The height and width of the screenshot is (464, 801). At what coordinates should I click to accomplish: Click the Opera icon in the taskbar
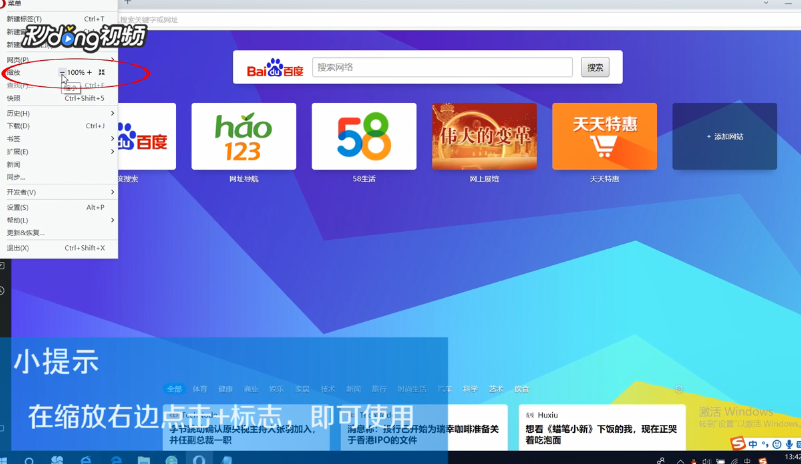point(199,460)
